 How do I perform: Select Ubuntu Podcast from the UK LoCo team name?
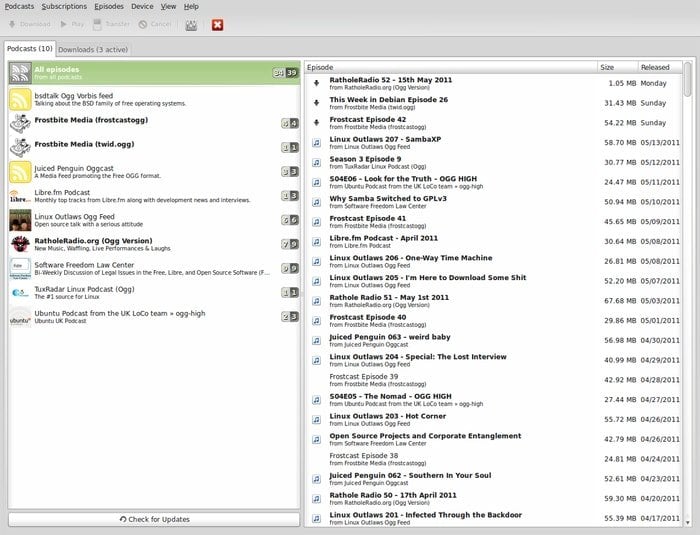click(x=120, y=313)
